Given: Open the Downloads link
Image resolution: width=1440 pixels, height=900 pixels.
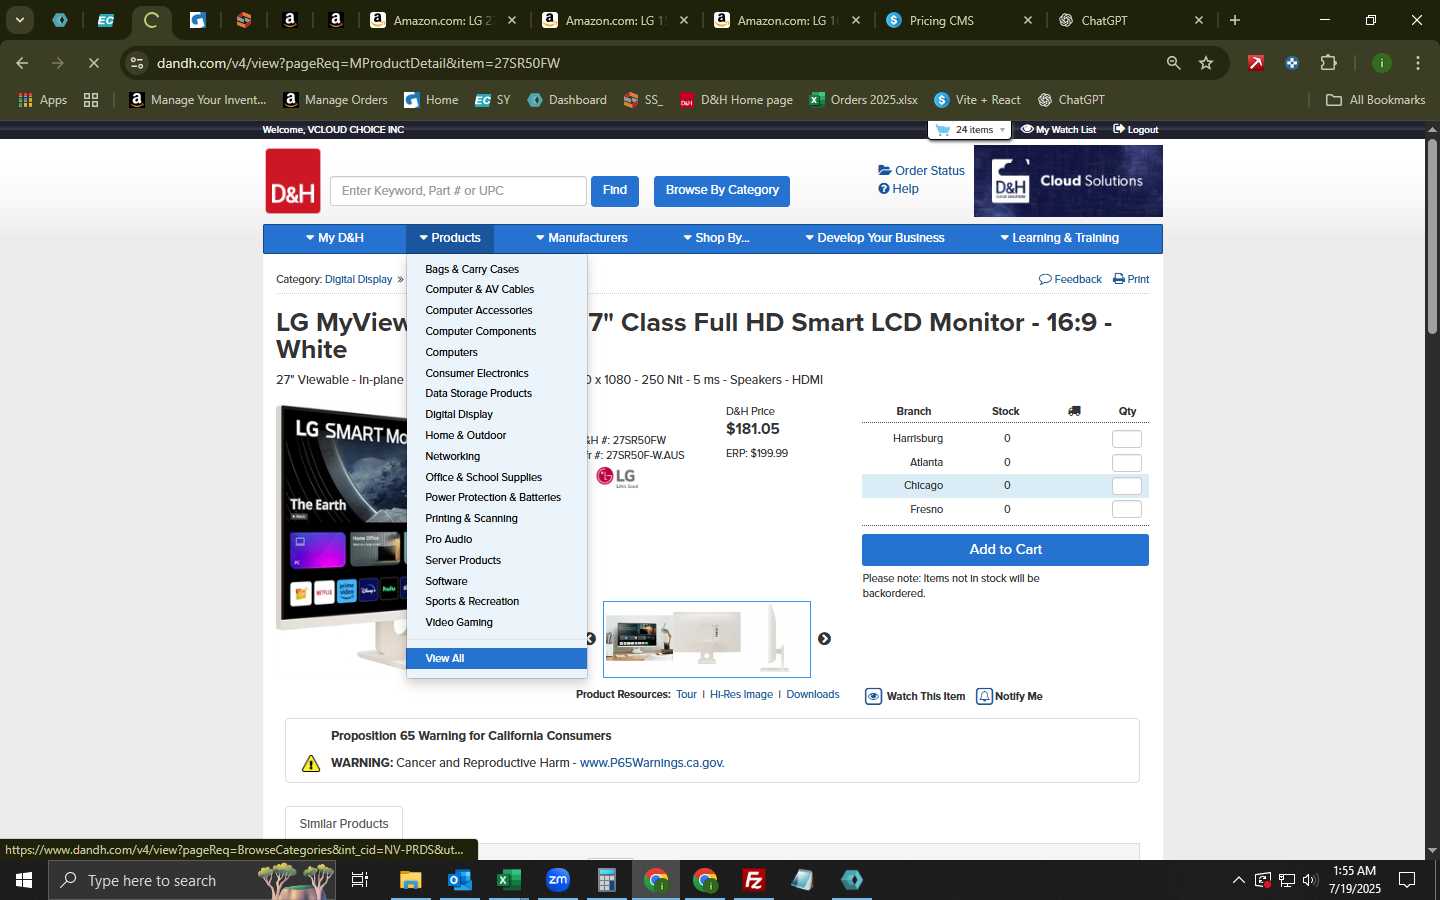Looking at the screenshot, I should coord(813,695).
